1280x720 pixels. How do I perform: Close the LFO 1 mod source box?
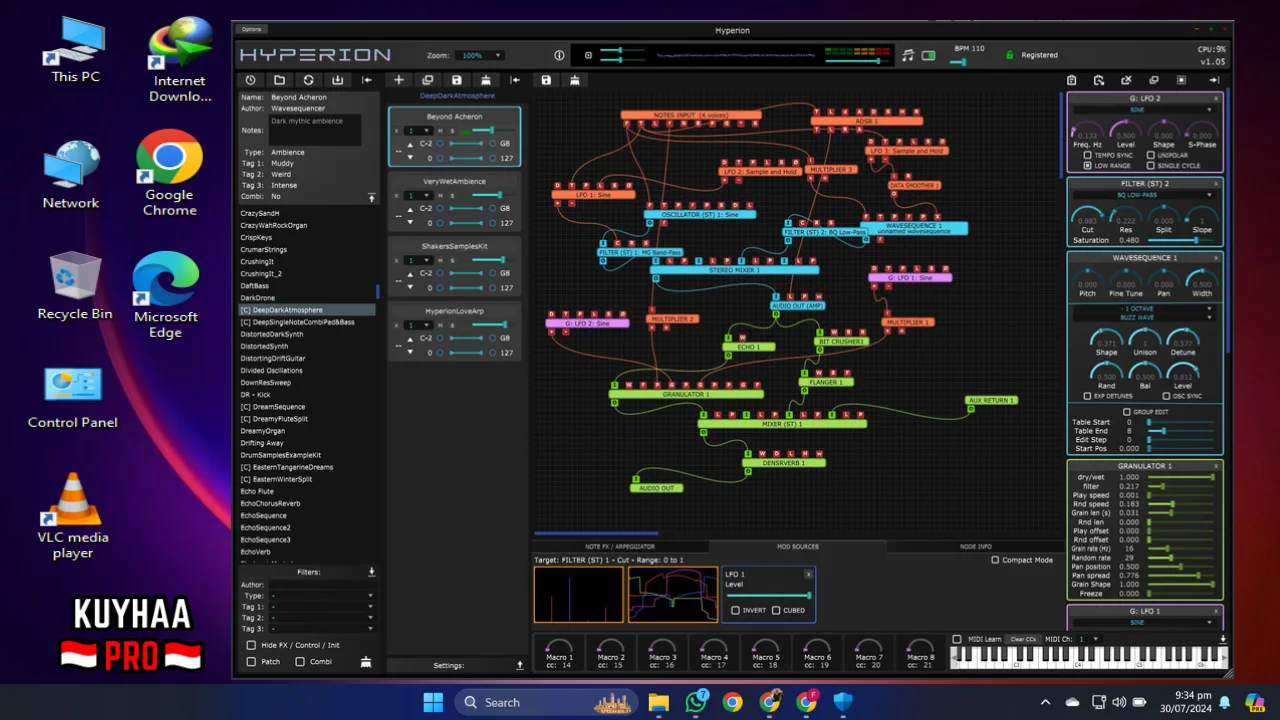[x=809, y=574]
